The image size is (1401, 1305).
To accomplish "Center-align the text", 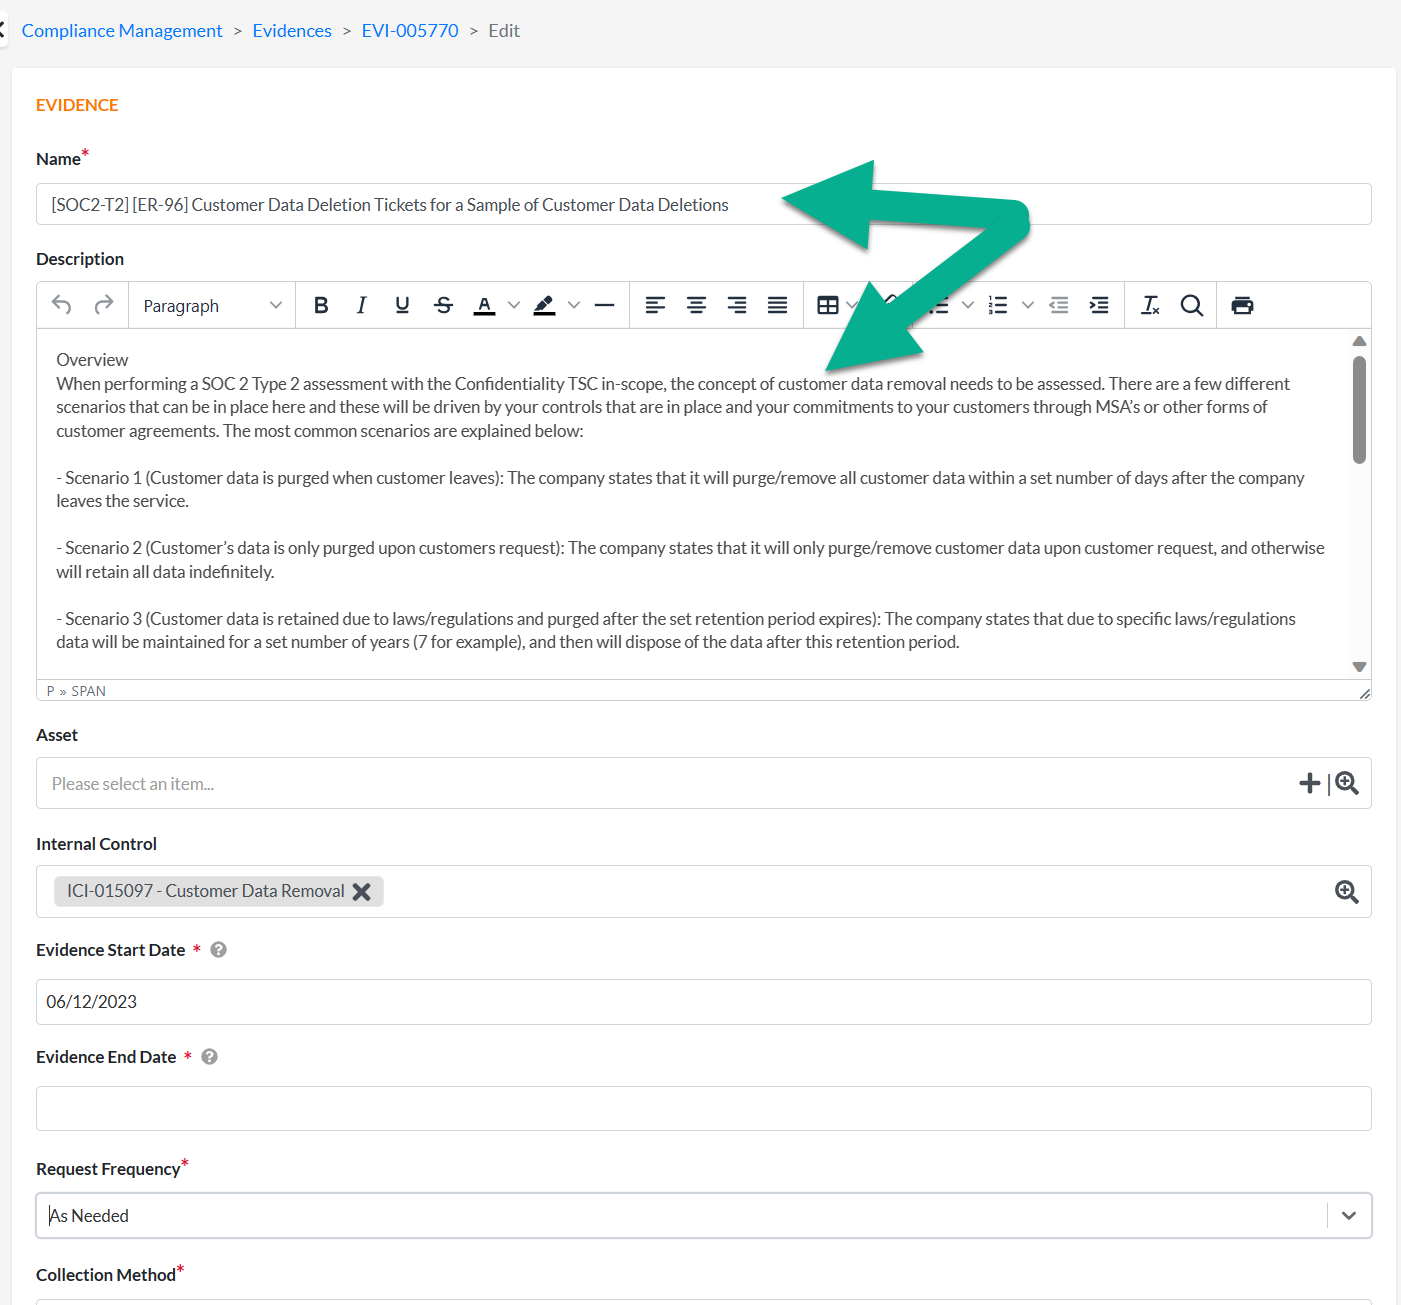I will [x=696, y=305].
